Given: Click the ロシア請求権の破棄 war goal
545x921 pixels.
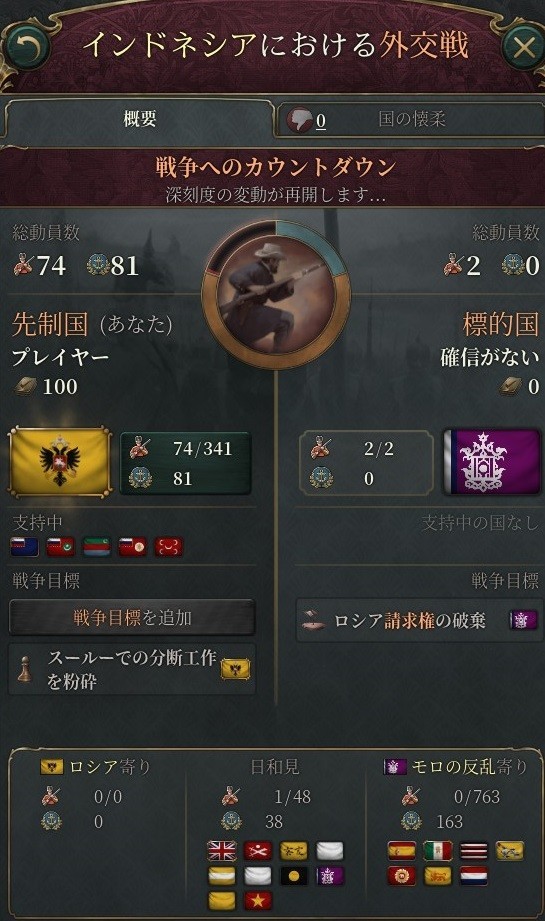Looking at the screenshot, I should pyautogui.click(x=418, y=620).
